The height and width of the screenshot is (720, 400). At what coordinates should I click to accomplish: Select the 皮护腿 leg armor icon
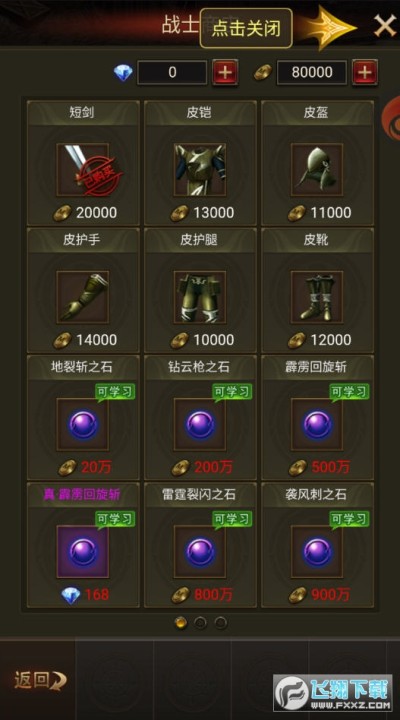tap(200, 297)
